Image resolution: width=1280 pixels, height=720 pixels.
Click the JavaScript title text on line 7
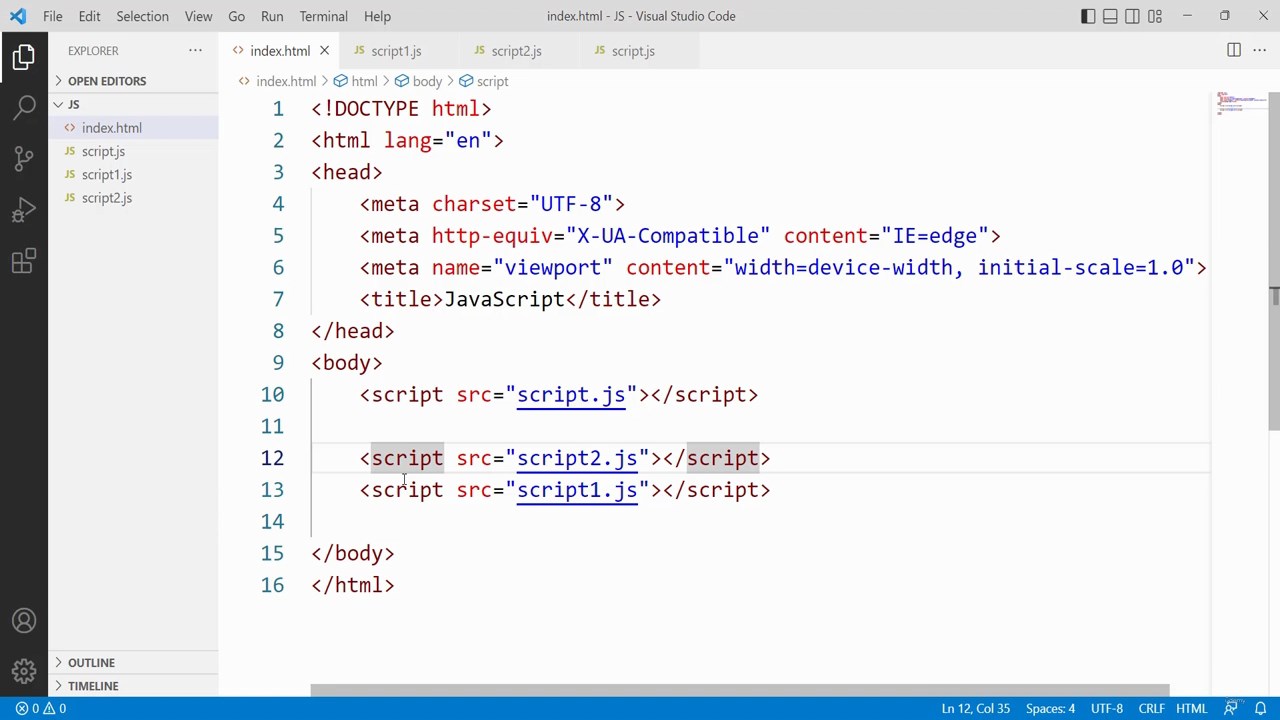[x=504, y=299]
